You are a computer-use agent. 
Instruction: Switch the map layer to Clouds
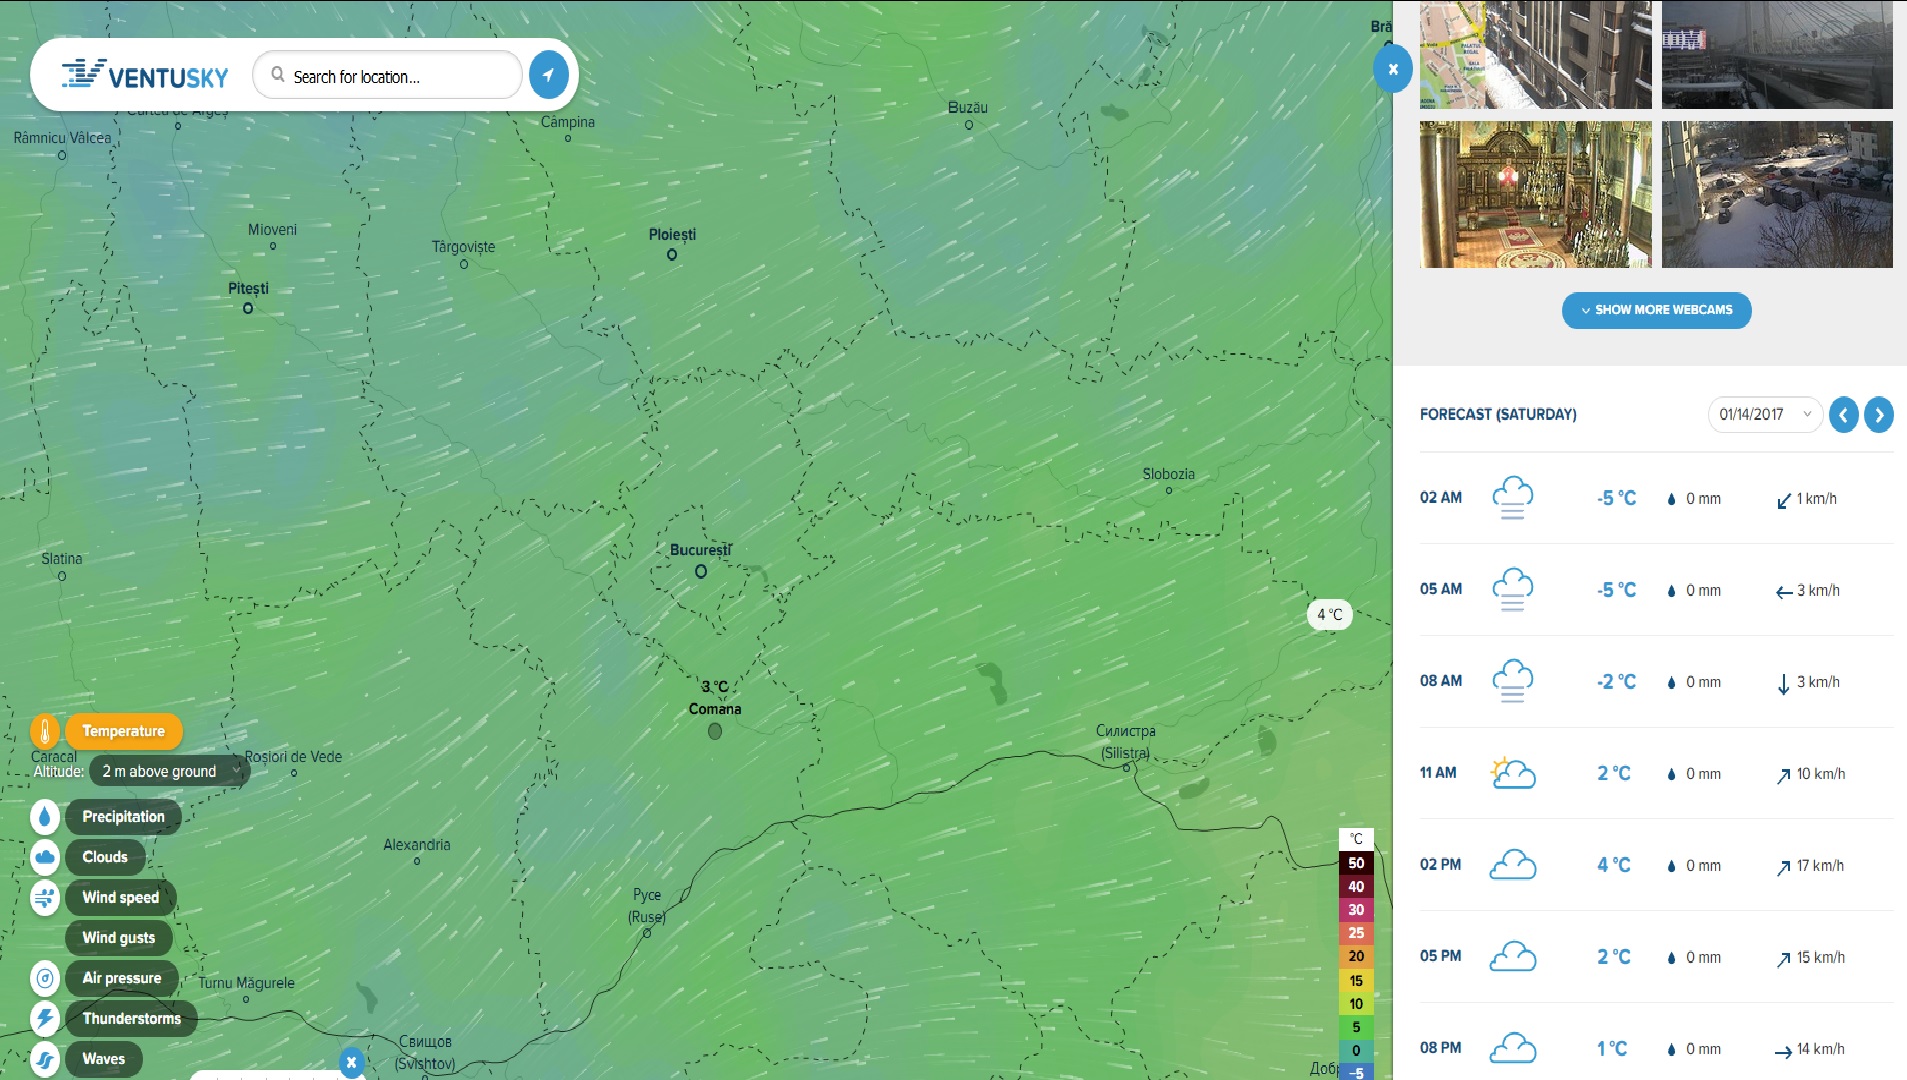[105, 857]
